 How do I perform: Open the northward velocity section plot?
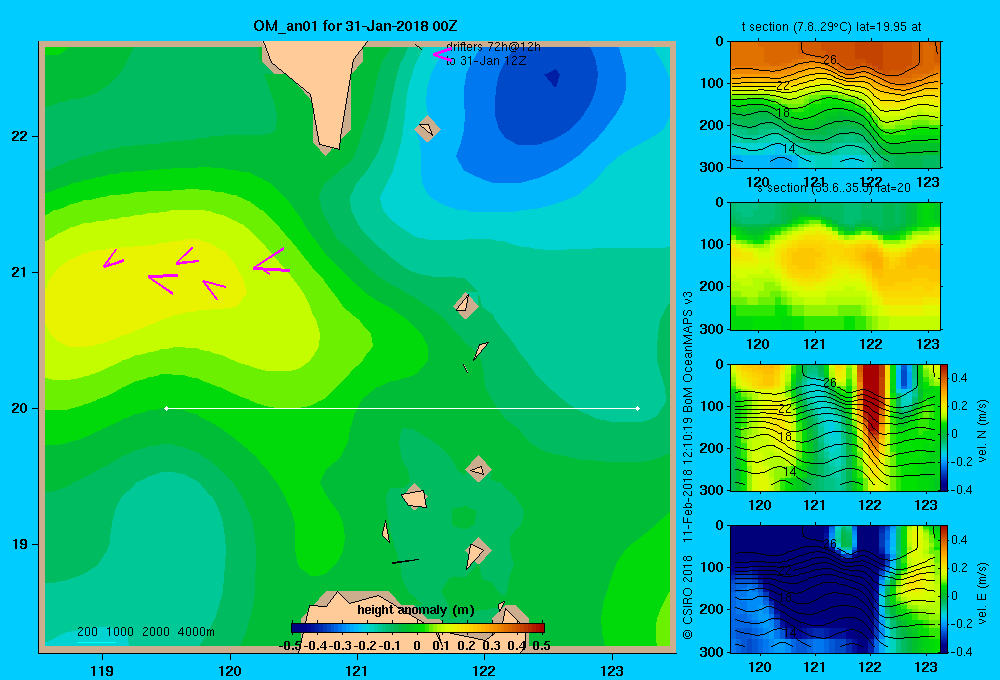(x=835, y=427)
